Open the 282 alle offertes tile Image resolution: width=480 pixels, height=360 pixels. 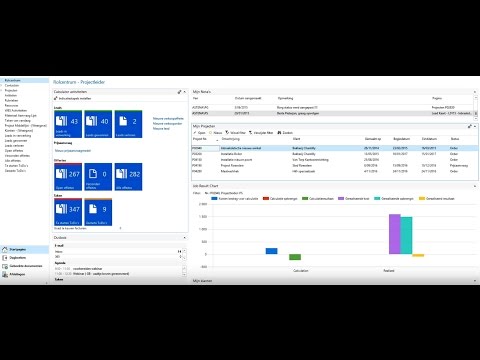[x=128, y=177]
